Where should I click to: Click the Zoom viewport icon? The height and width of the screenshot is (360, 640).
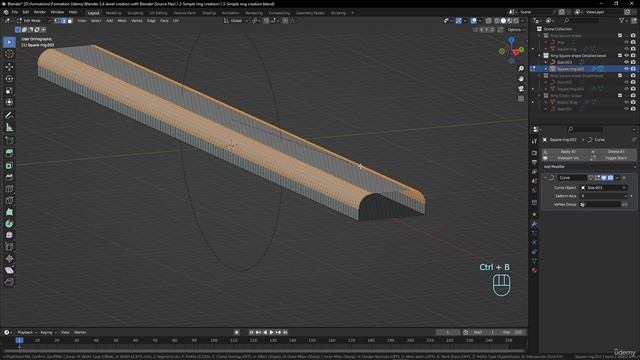tap(521, 69)
